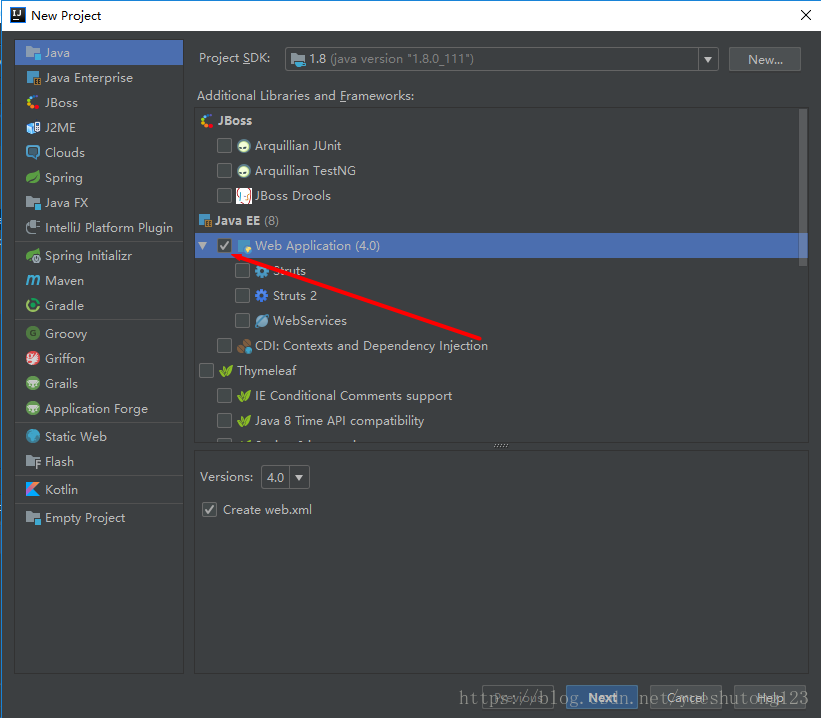The width and height of the screenshot is (821, 718).
Task: Collapse the Web Application tree node
Action: (x=203, y=245)
